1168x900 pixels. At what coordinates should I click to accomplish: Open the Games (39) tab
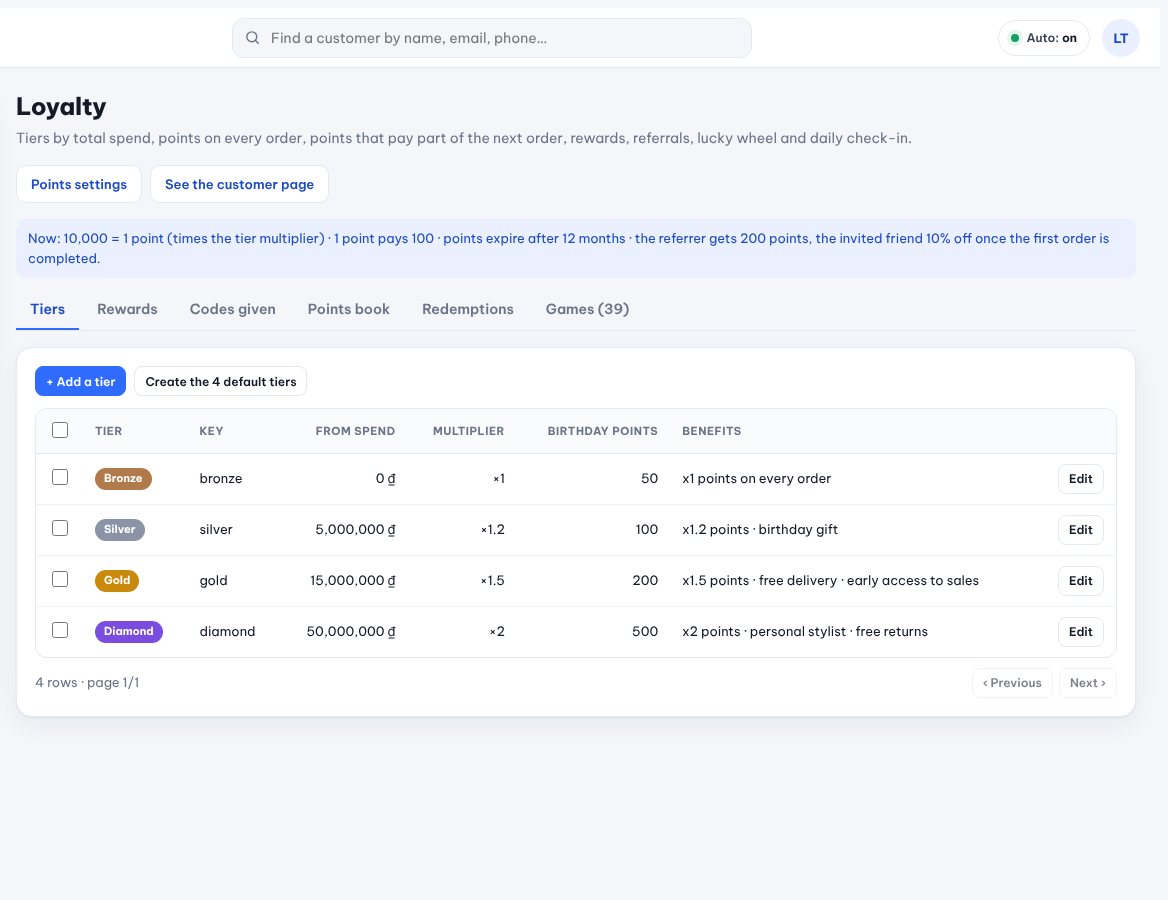point(588,309)
